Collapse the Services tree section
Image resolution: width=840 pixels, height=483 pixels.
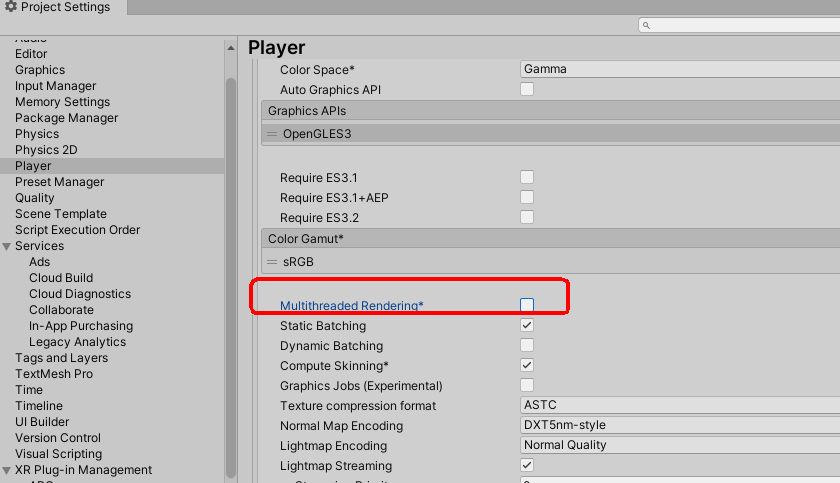click(6, 246)
